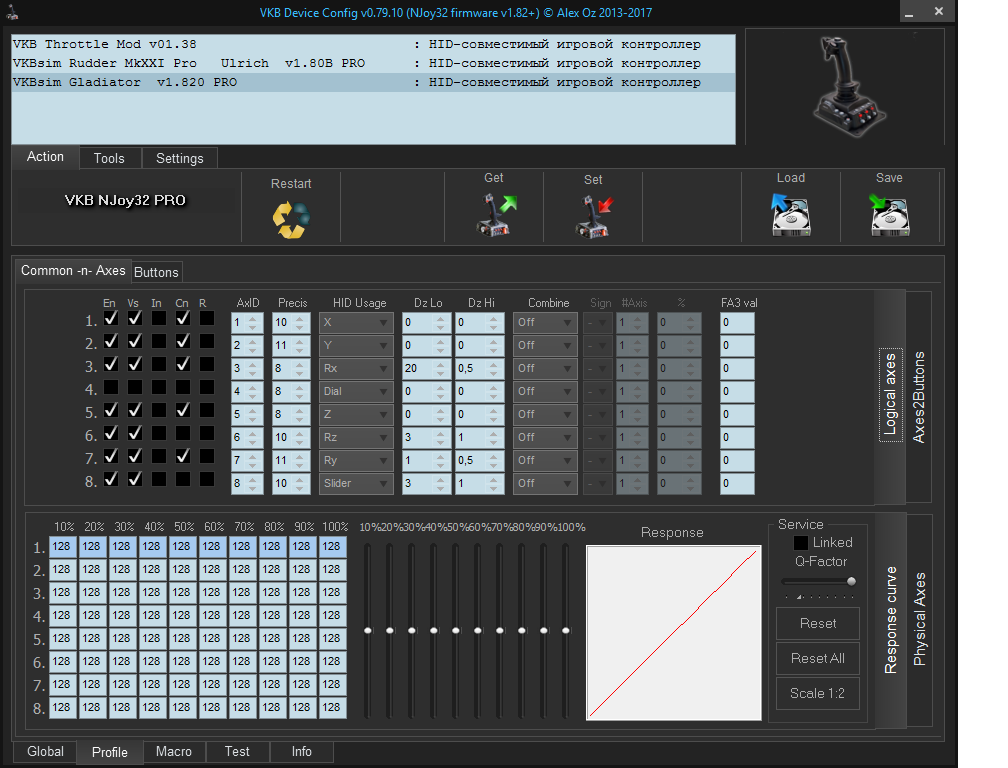Viewport: 1008px width, 768px height.
Task: Open the Info bottom tab
Action: 302,751
